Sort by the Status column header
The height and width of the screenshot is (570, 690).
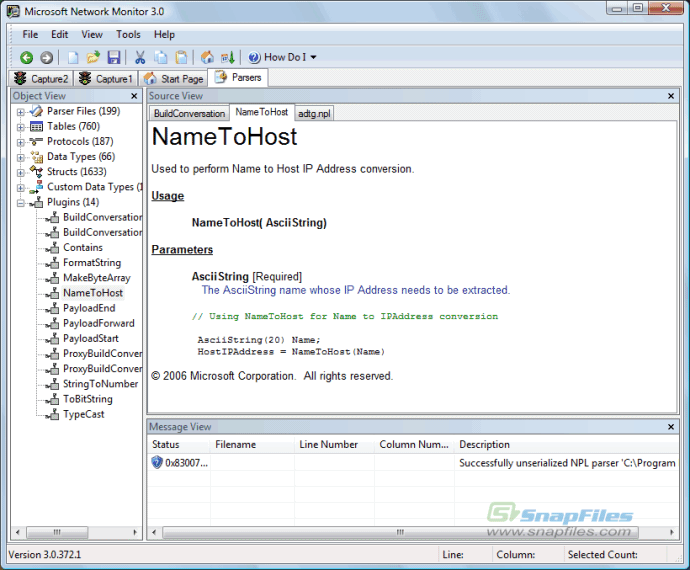coord(178,445)
